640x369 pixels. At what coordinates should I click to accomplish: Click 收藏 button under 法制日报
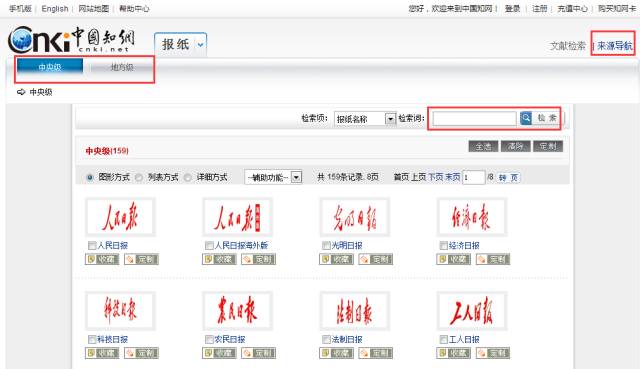[x=336, y=353]
